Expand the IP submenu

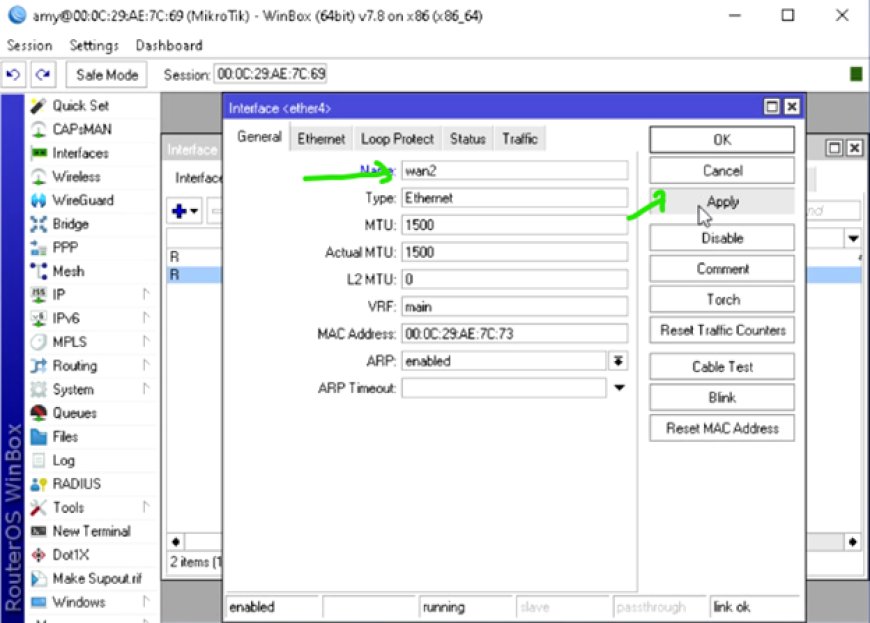click(x=146, y=294)
